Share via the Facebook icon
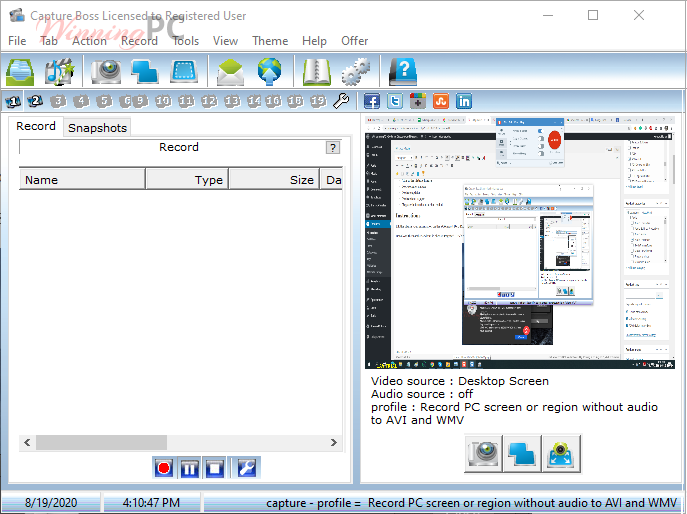This screenshot has height=514, width=687. 372,101
